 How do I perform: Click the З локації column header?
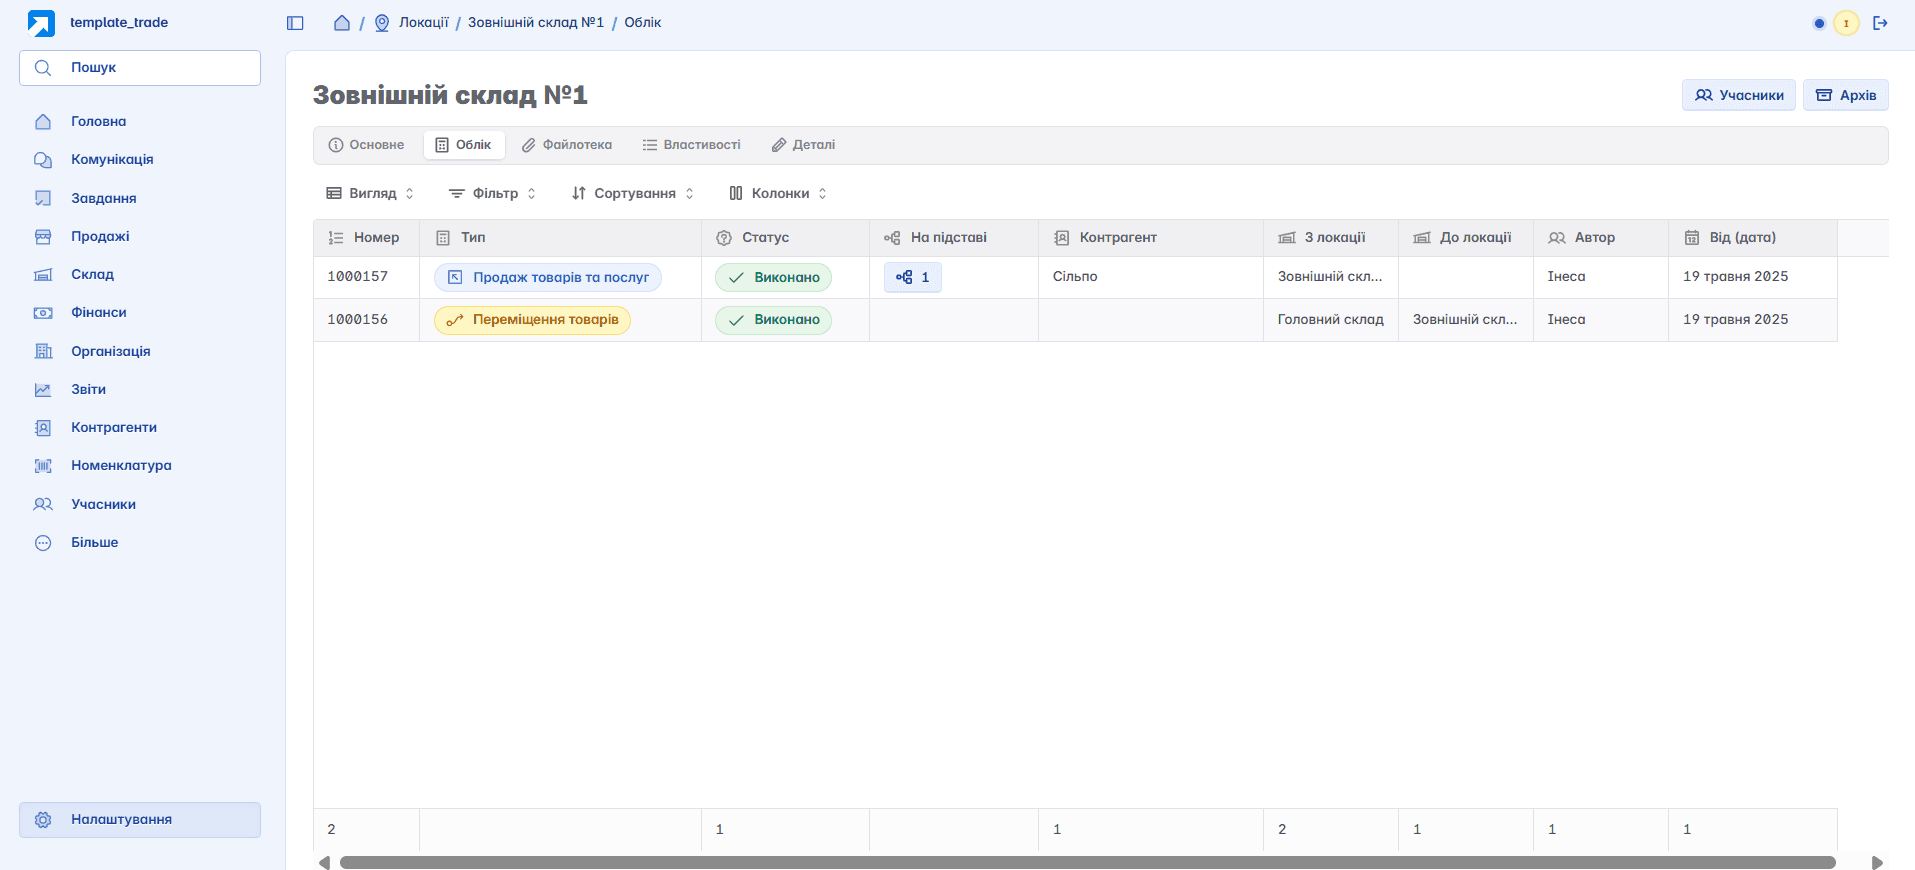coord(1331,238)
